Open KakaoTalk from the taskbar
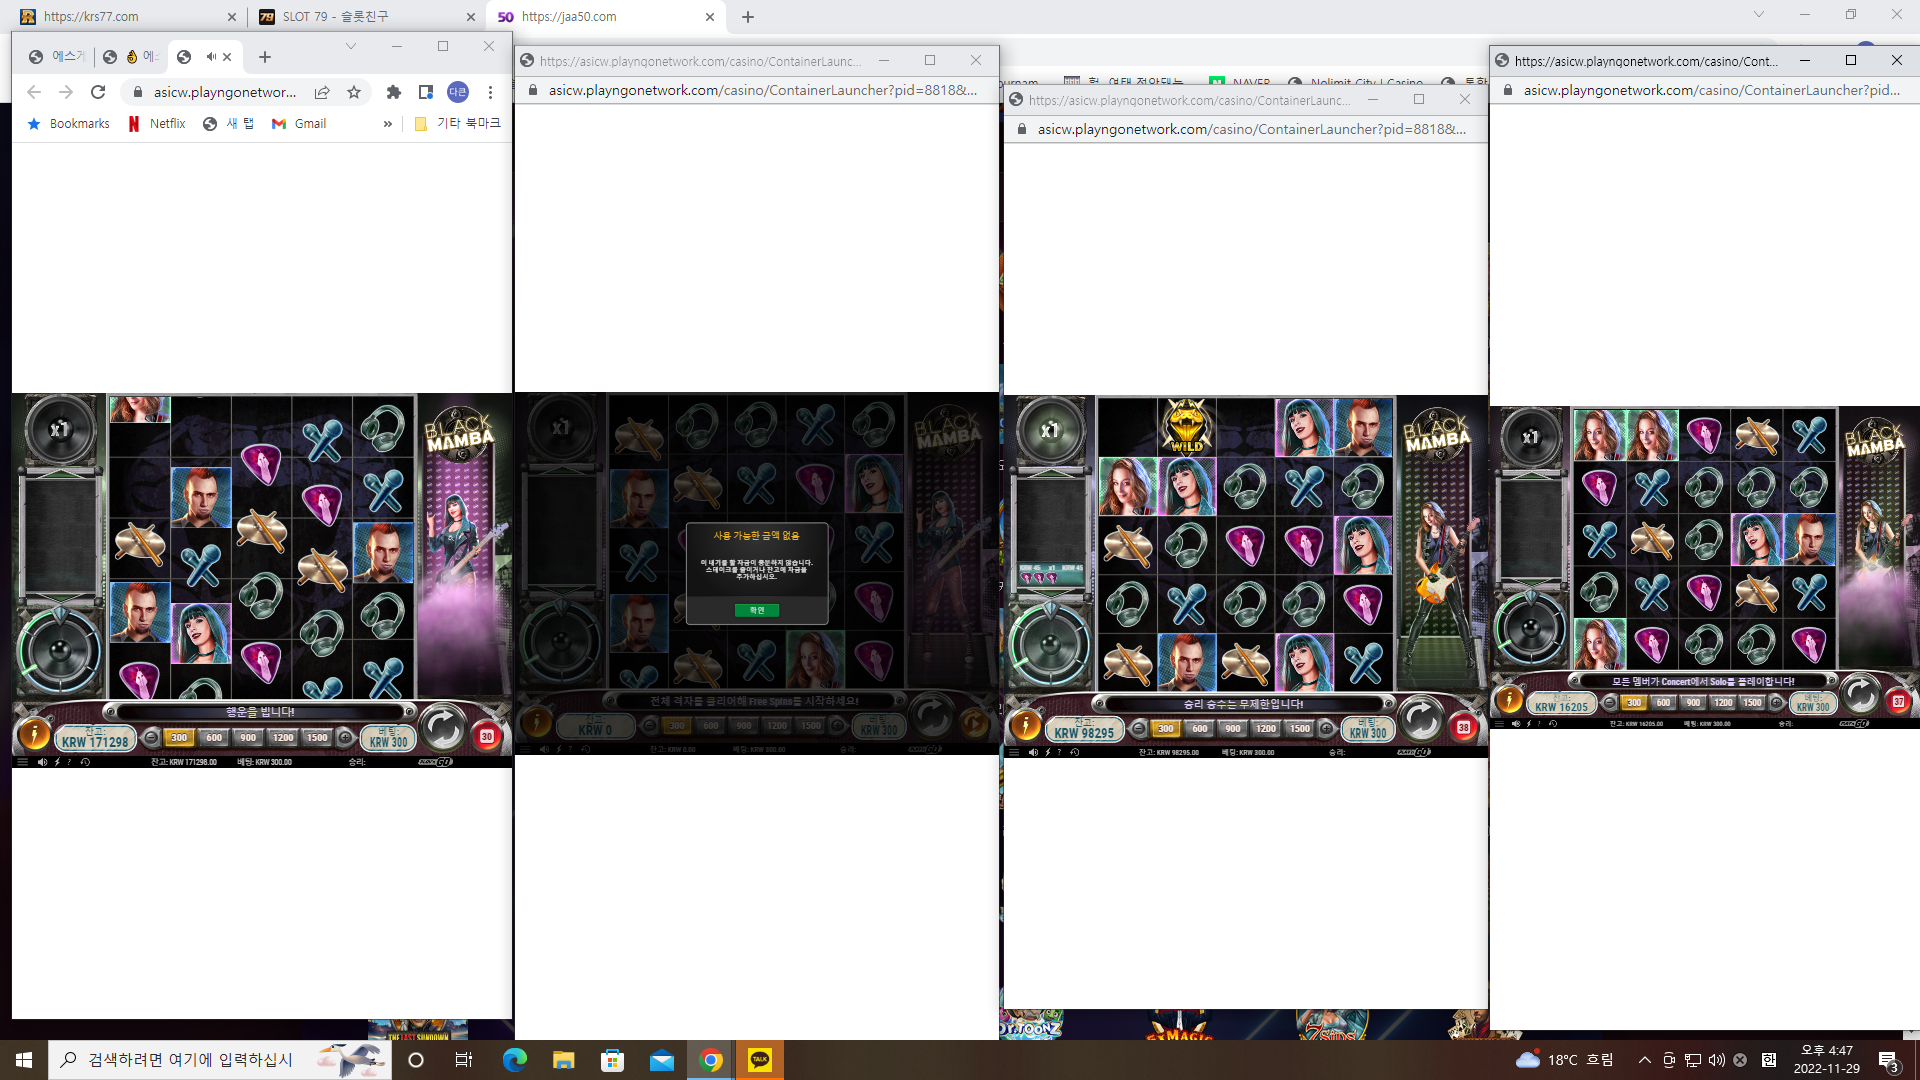1920x1080 pixels. 760,1060
